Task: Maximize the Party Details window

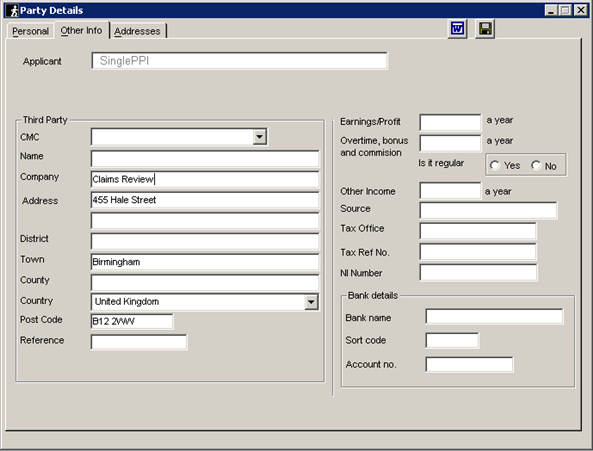Action: [x=565, y=10]
